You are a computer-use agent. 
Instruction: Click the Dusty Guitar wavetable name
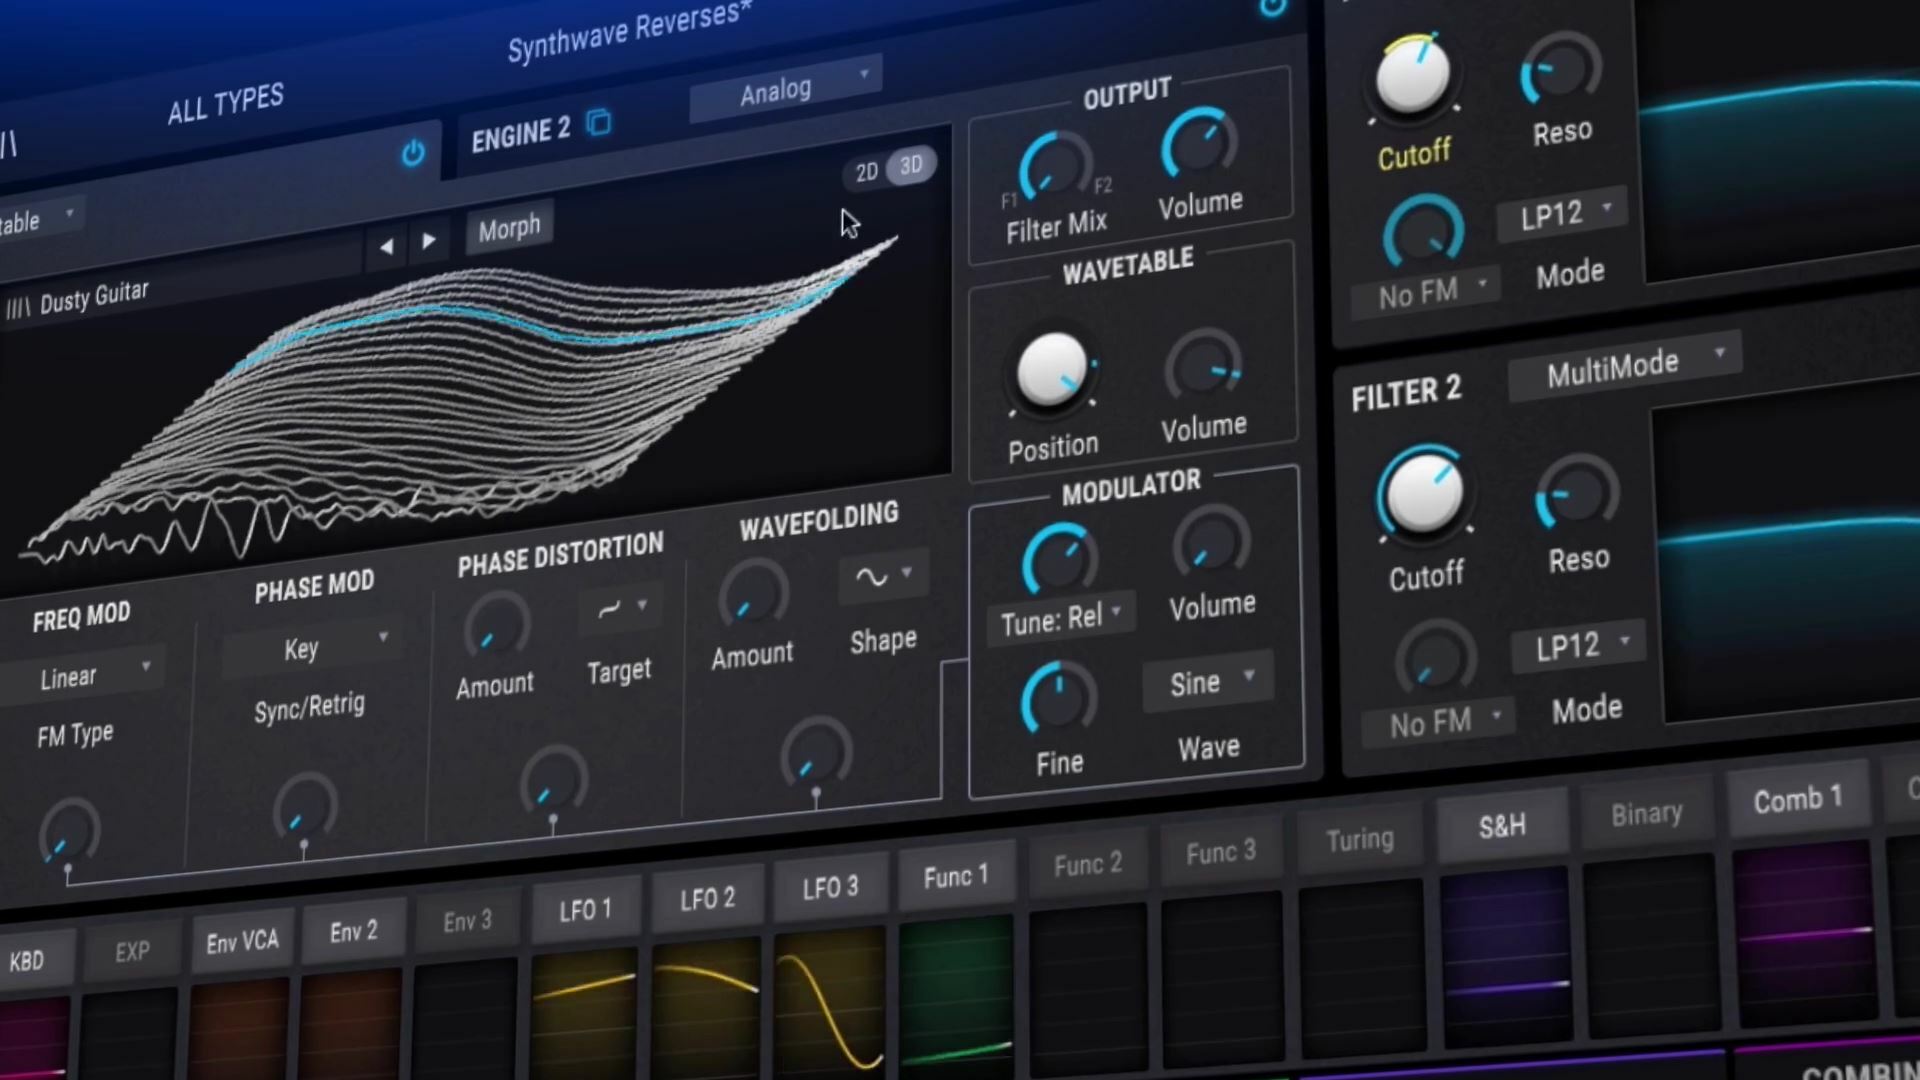click(93, 297)
